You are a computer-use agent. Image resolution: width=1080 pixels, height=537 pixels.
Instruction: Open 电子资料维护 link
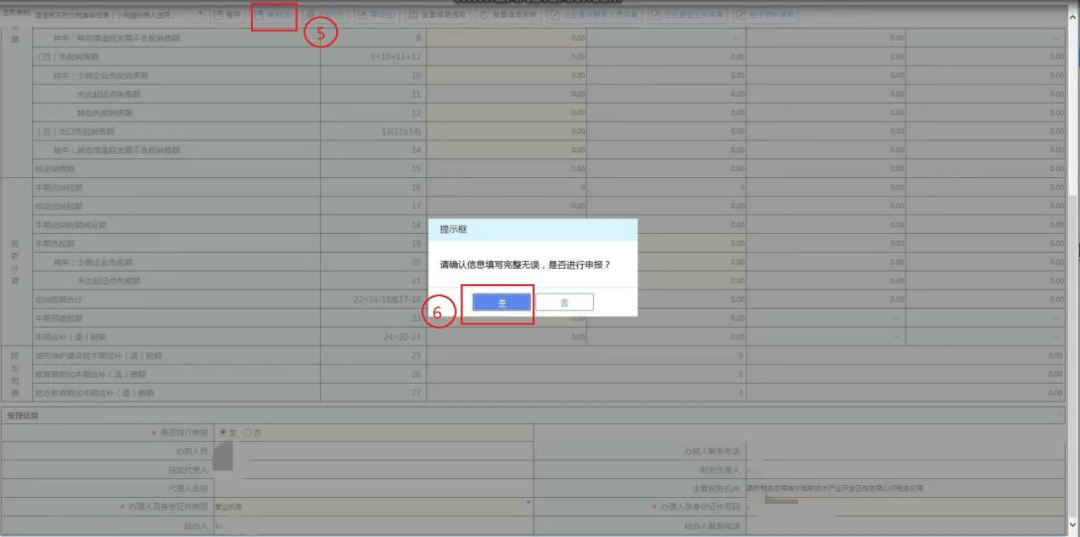(x=766, y=15)
